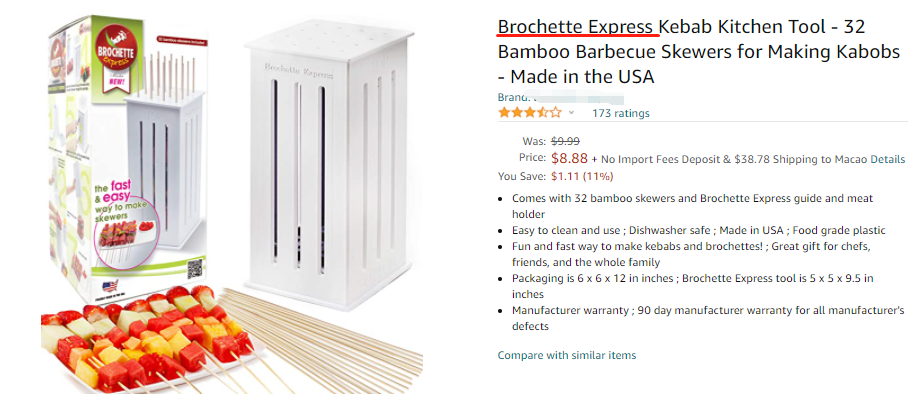Image resolution: width=916 pixels, height=399 pixels.
Task: Expand the rating breakdown chevron
Action: (x=571, y=113)
